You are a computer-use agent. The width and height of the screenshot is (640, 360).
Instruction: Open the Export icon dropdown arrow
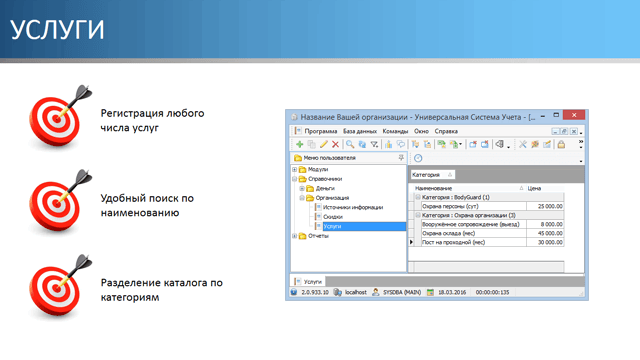(460, 144)
